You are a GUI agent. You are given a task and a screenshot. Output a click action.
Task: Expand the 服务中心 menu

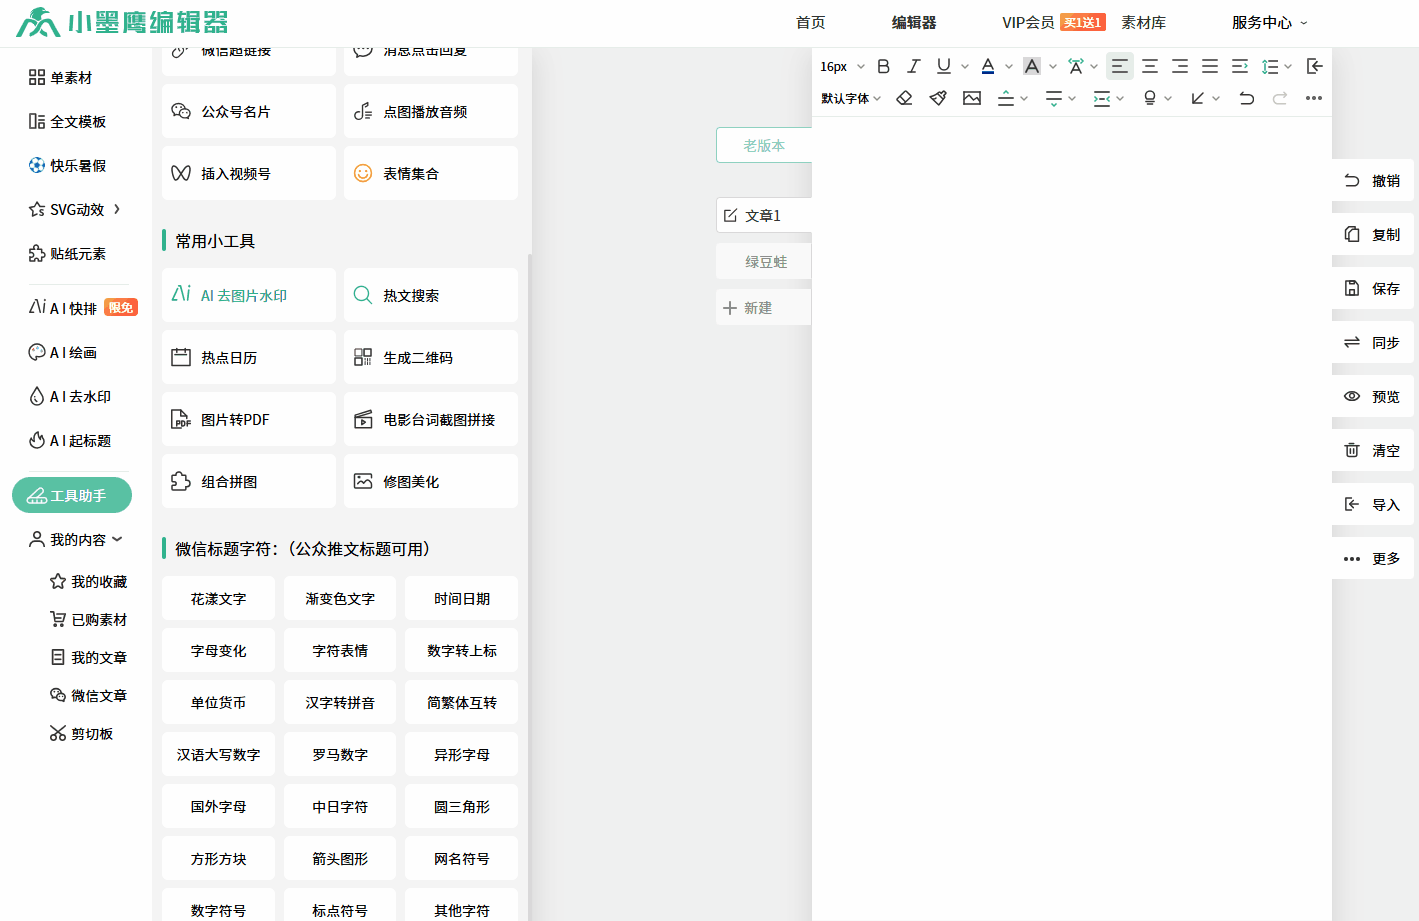click(1269, 22)
